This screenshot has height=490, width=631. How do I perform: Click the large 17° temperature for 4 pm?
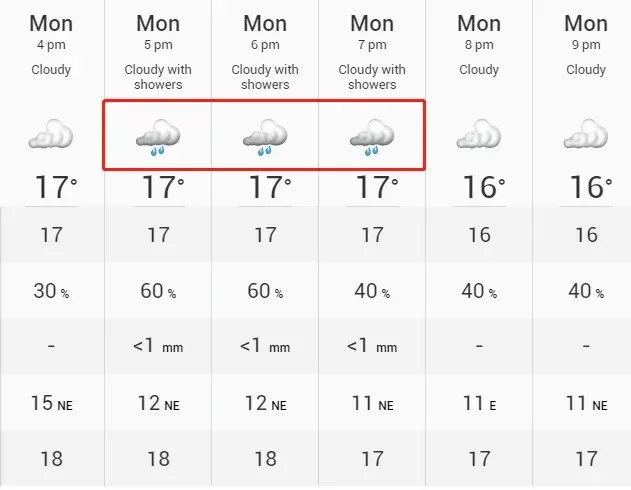[x=56, y=187]
